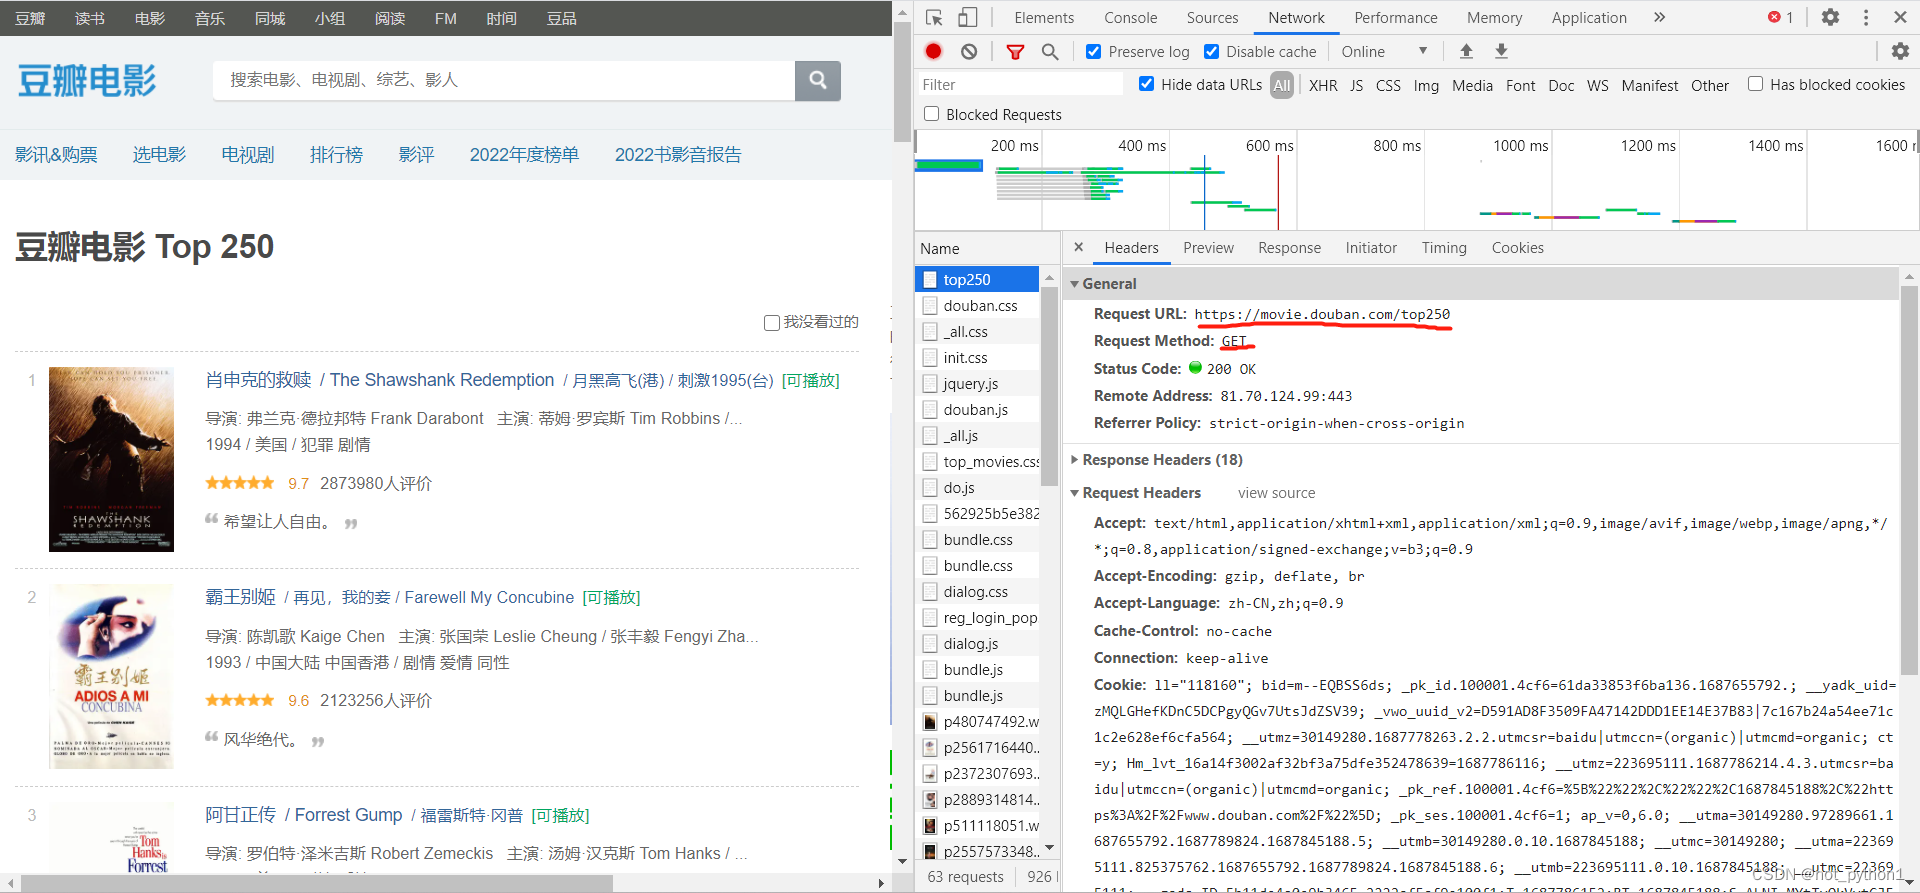Click the import HAR upload icon
1920x893 pixels.
coord(1466,51)
